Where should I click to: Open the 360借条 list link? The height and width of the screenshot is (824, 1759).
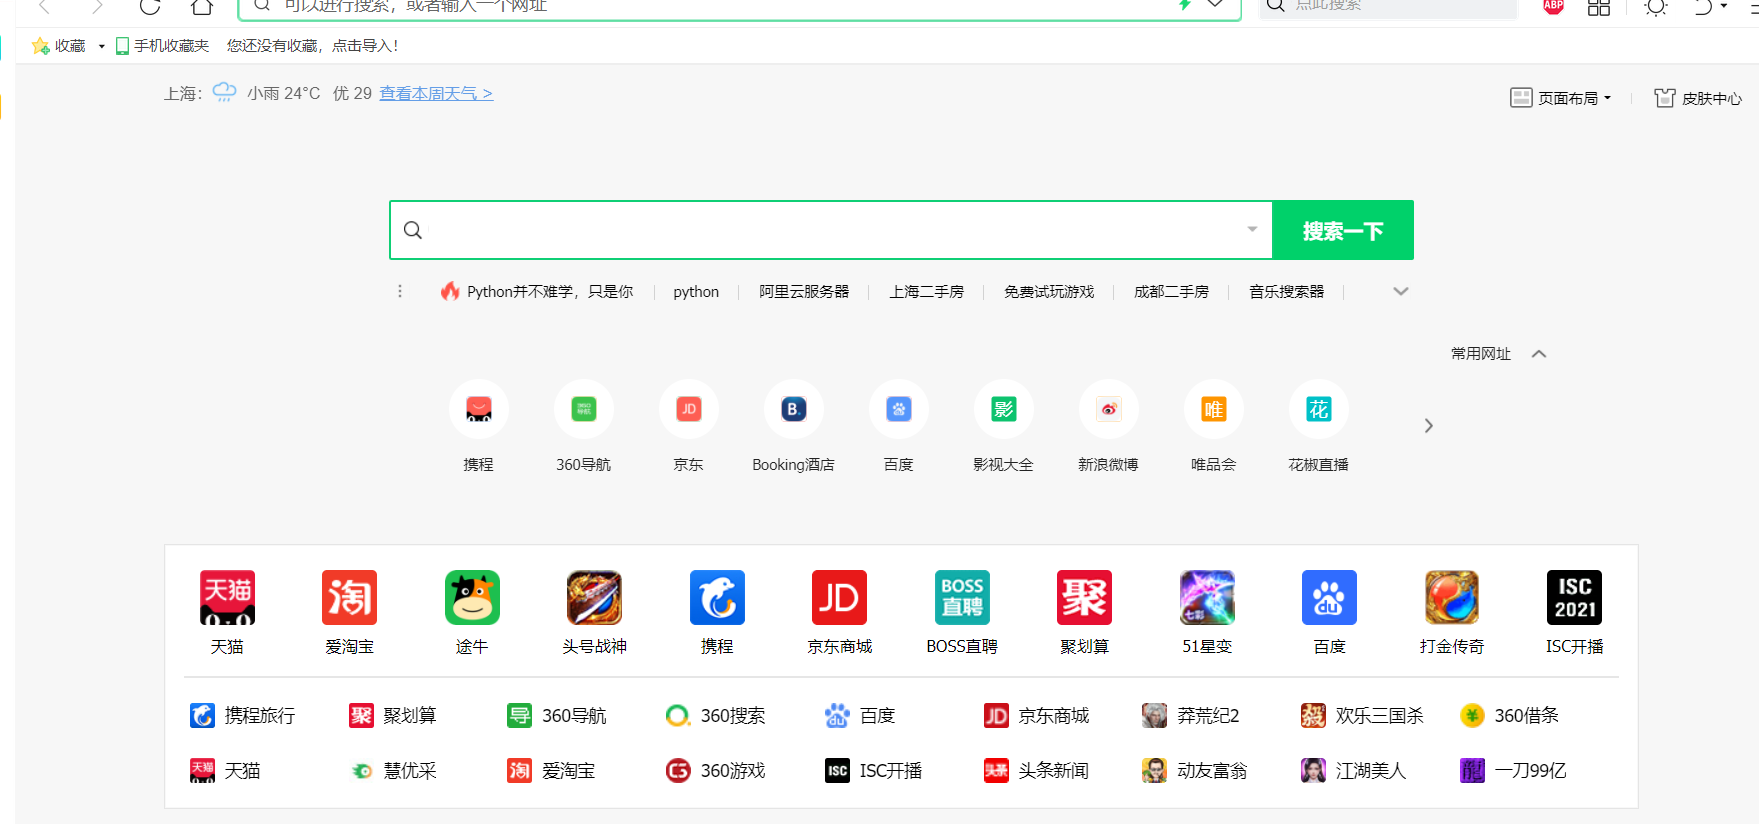pos(1510,715)
